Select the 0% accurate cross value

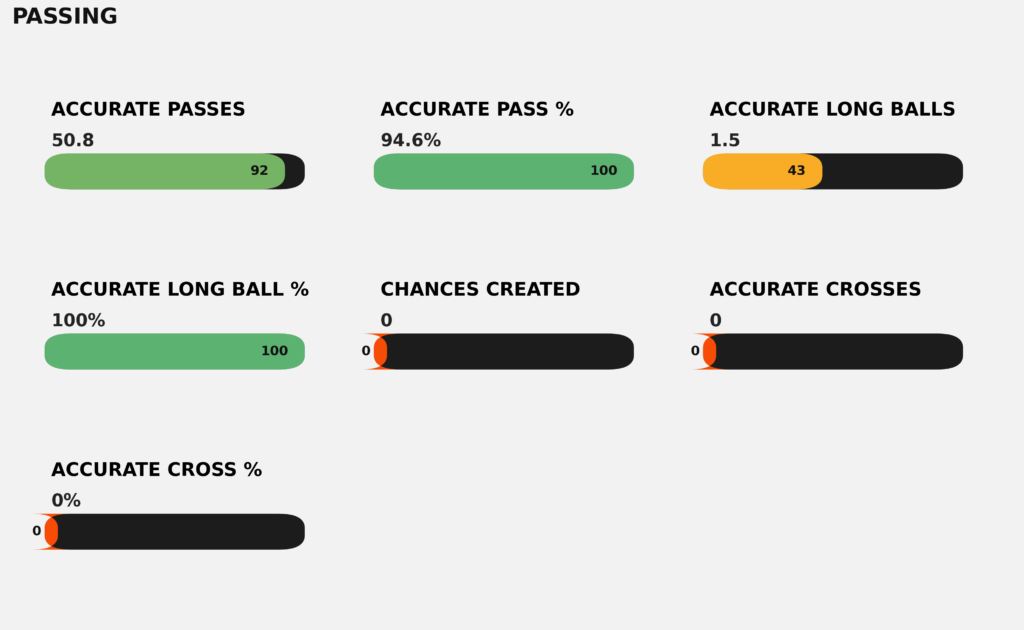(66, 501)
